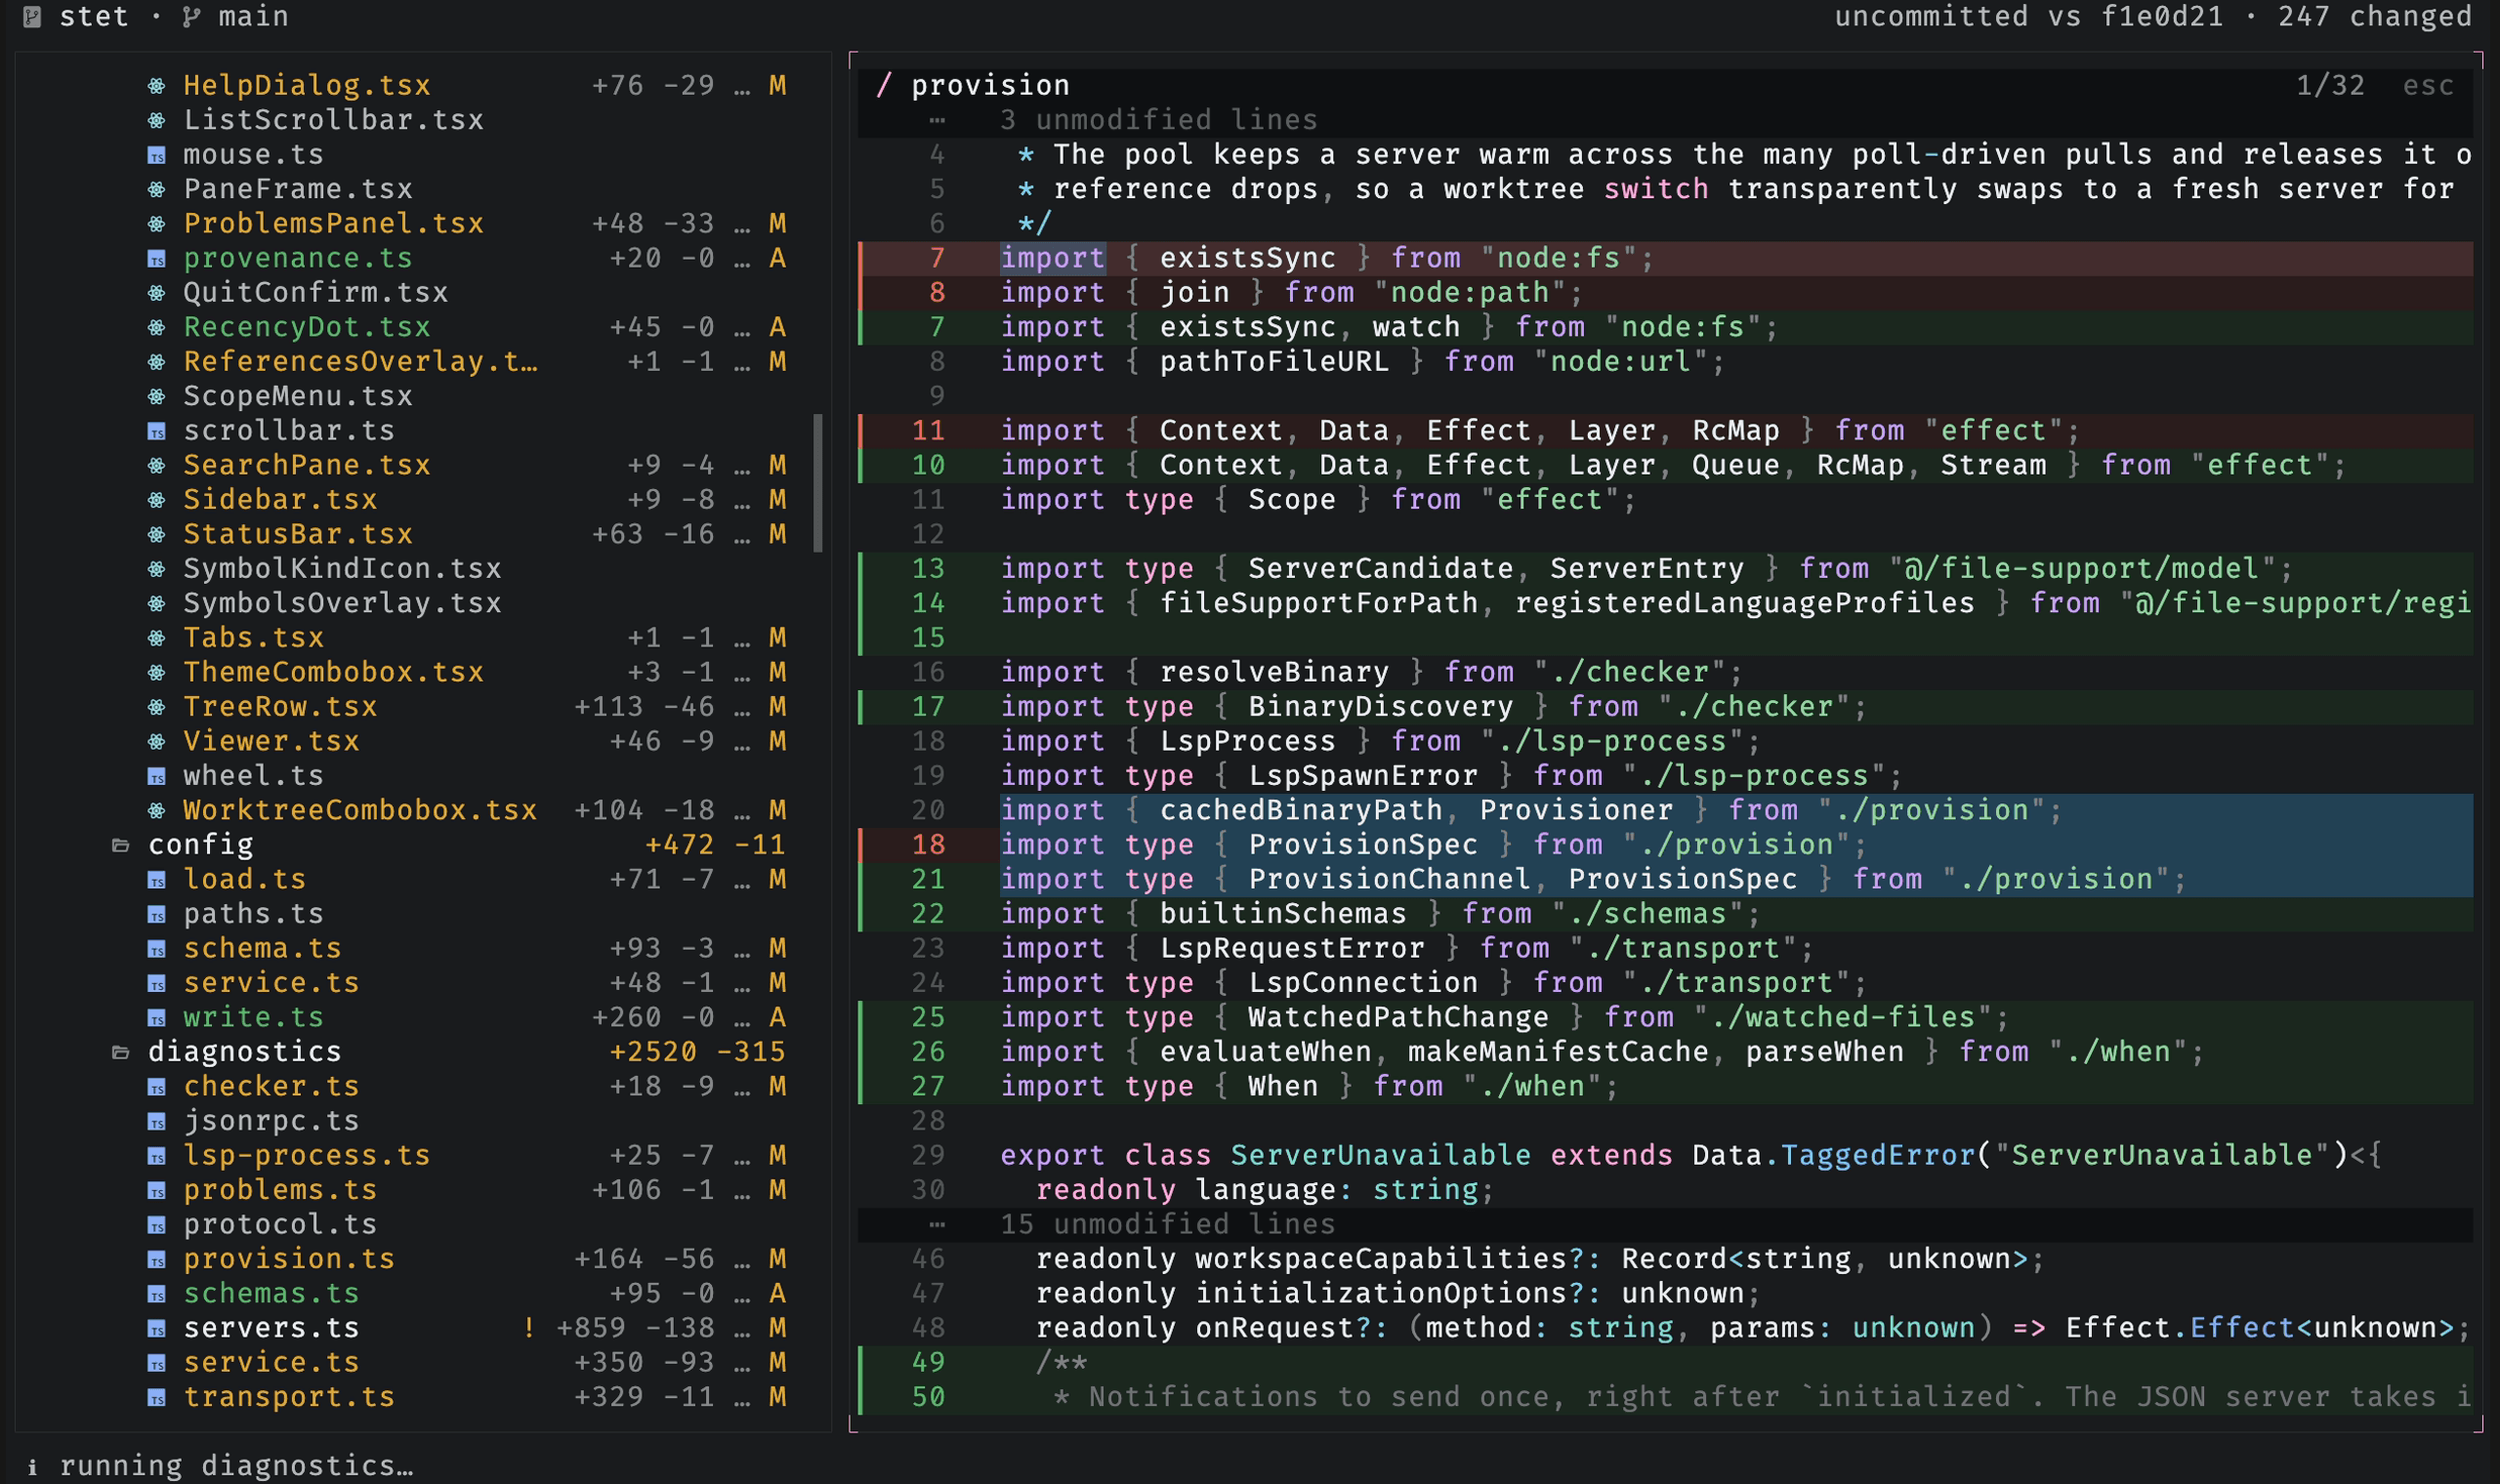Select problems.ts file
2500x1484 pixels.
(280, 1190)
